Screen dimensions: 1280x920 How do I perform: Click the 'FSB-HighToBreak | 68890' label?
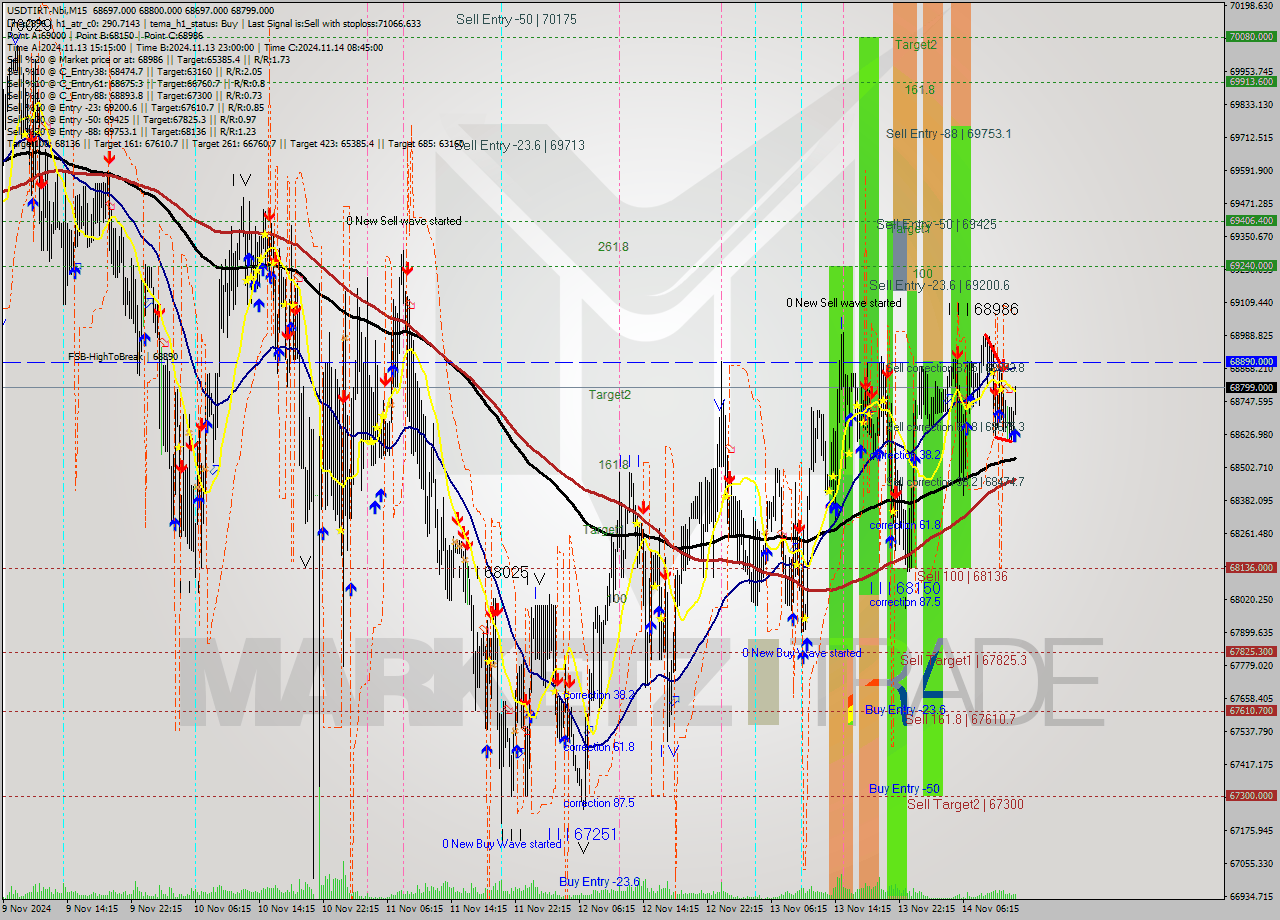click(123, 356)
